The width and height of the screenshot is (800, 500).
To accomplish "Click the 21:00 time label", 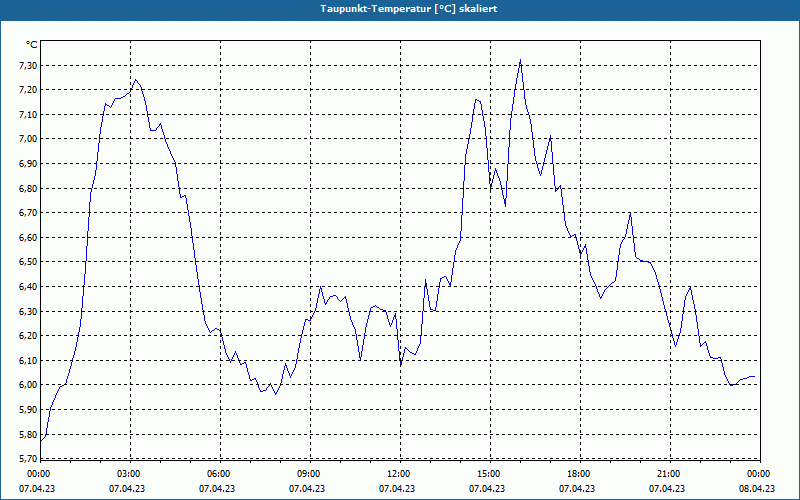I will click(x=668, y=474).
